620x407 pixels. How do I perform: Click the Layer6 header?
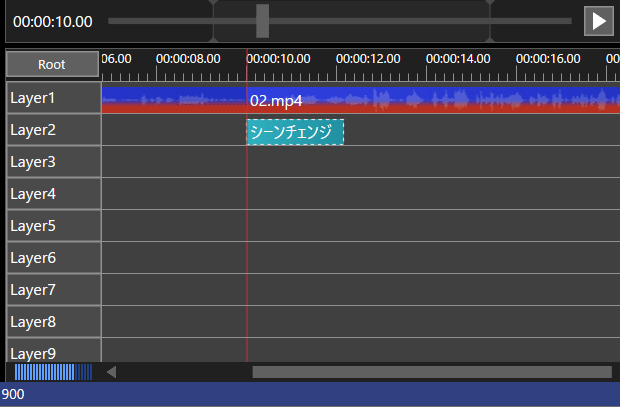[52, 258]
